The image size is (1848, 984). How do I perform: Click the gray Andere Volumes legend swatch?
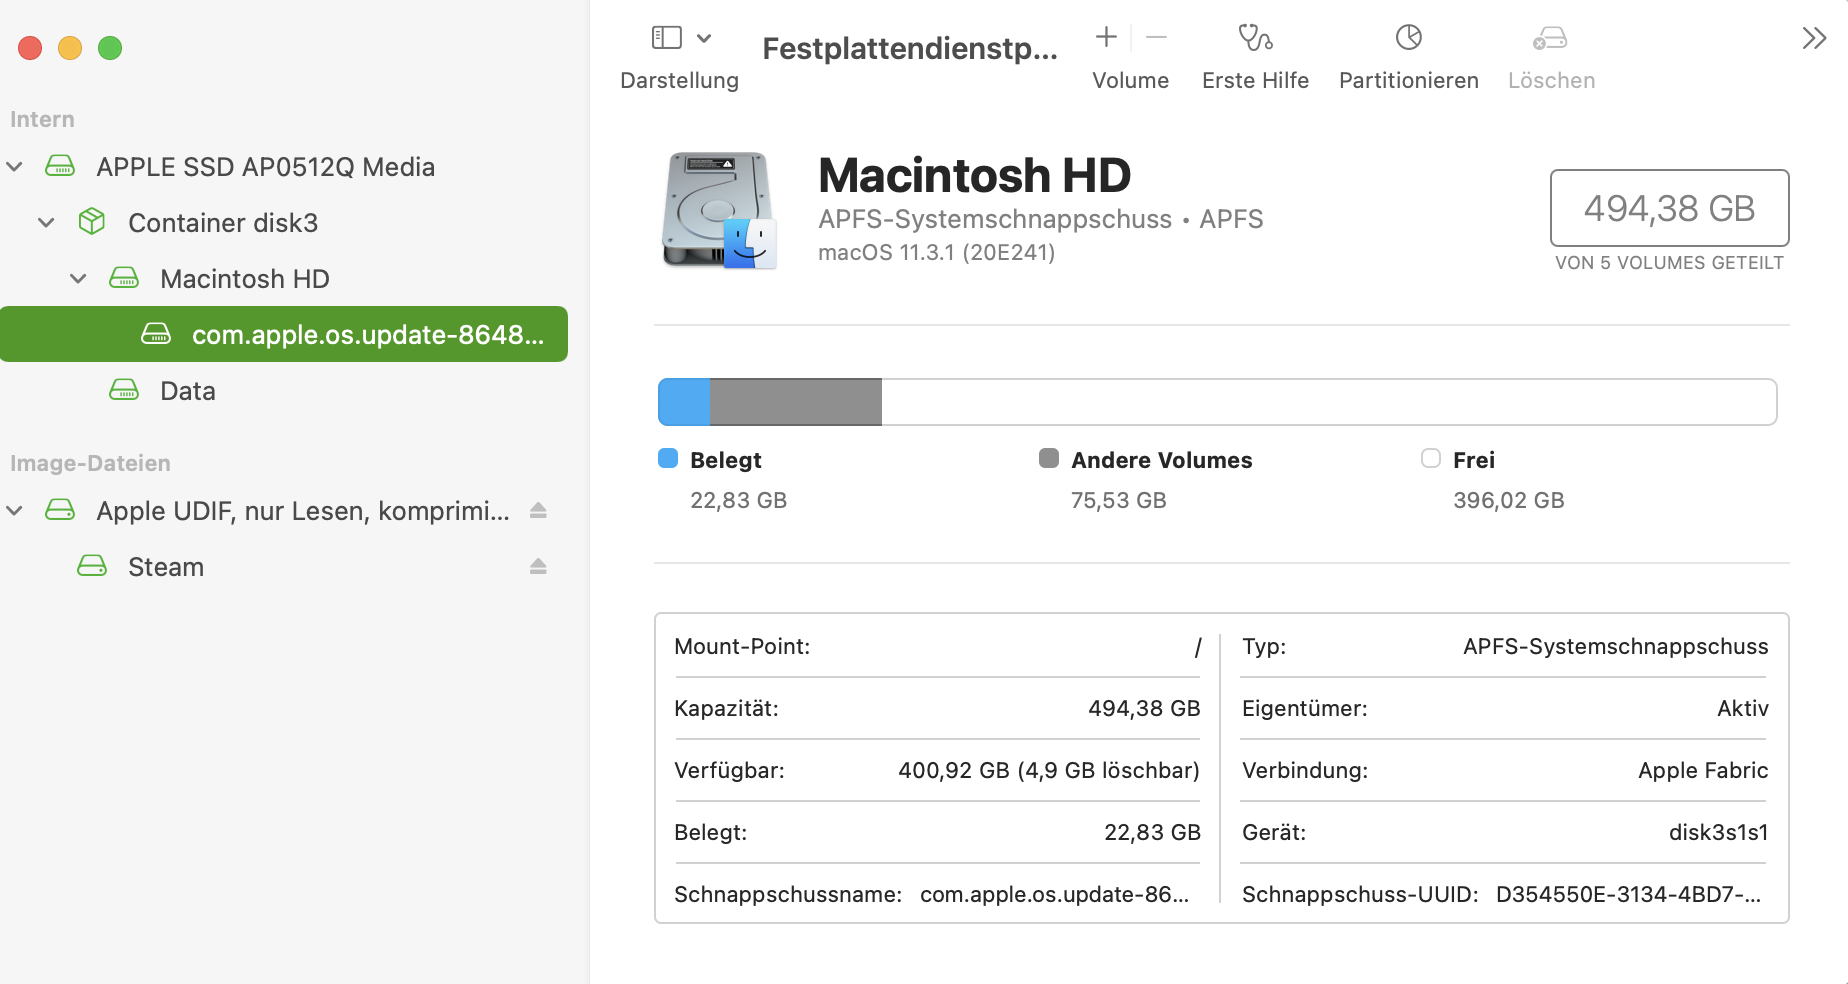click(1049, 459)
